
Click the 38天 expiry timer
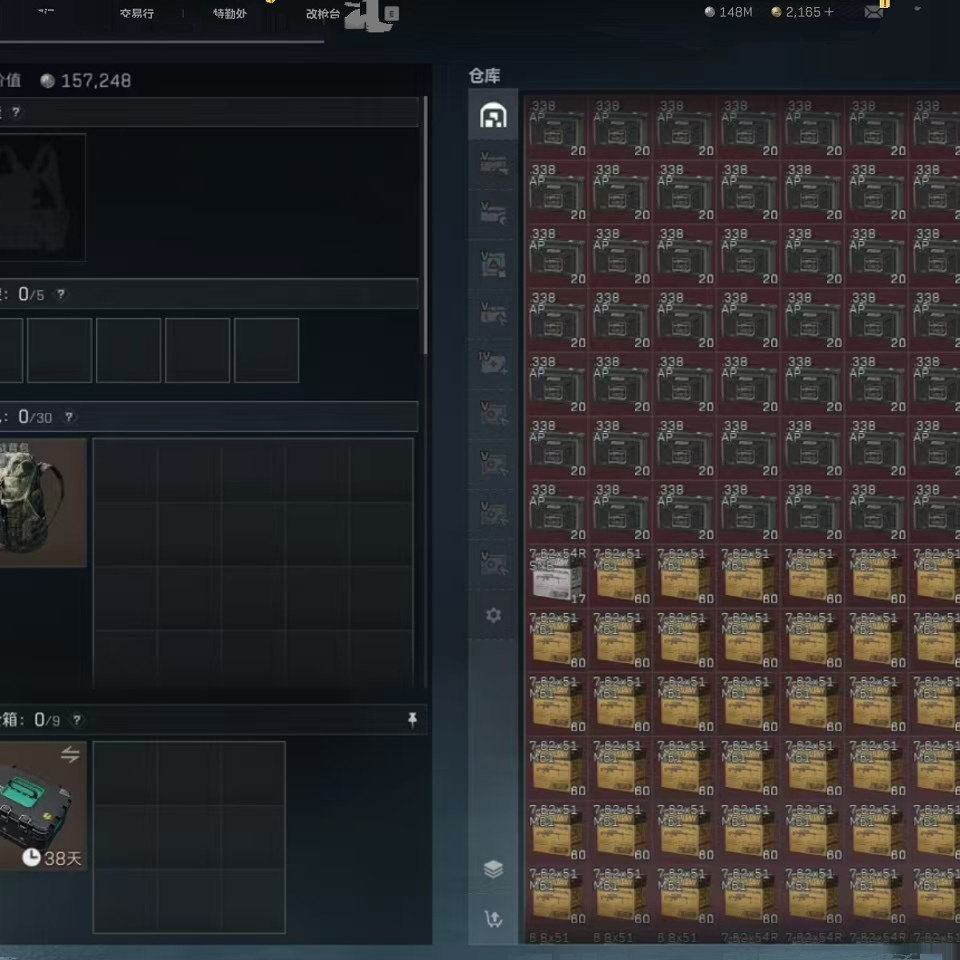pos(52,858)
